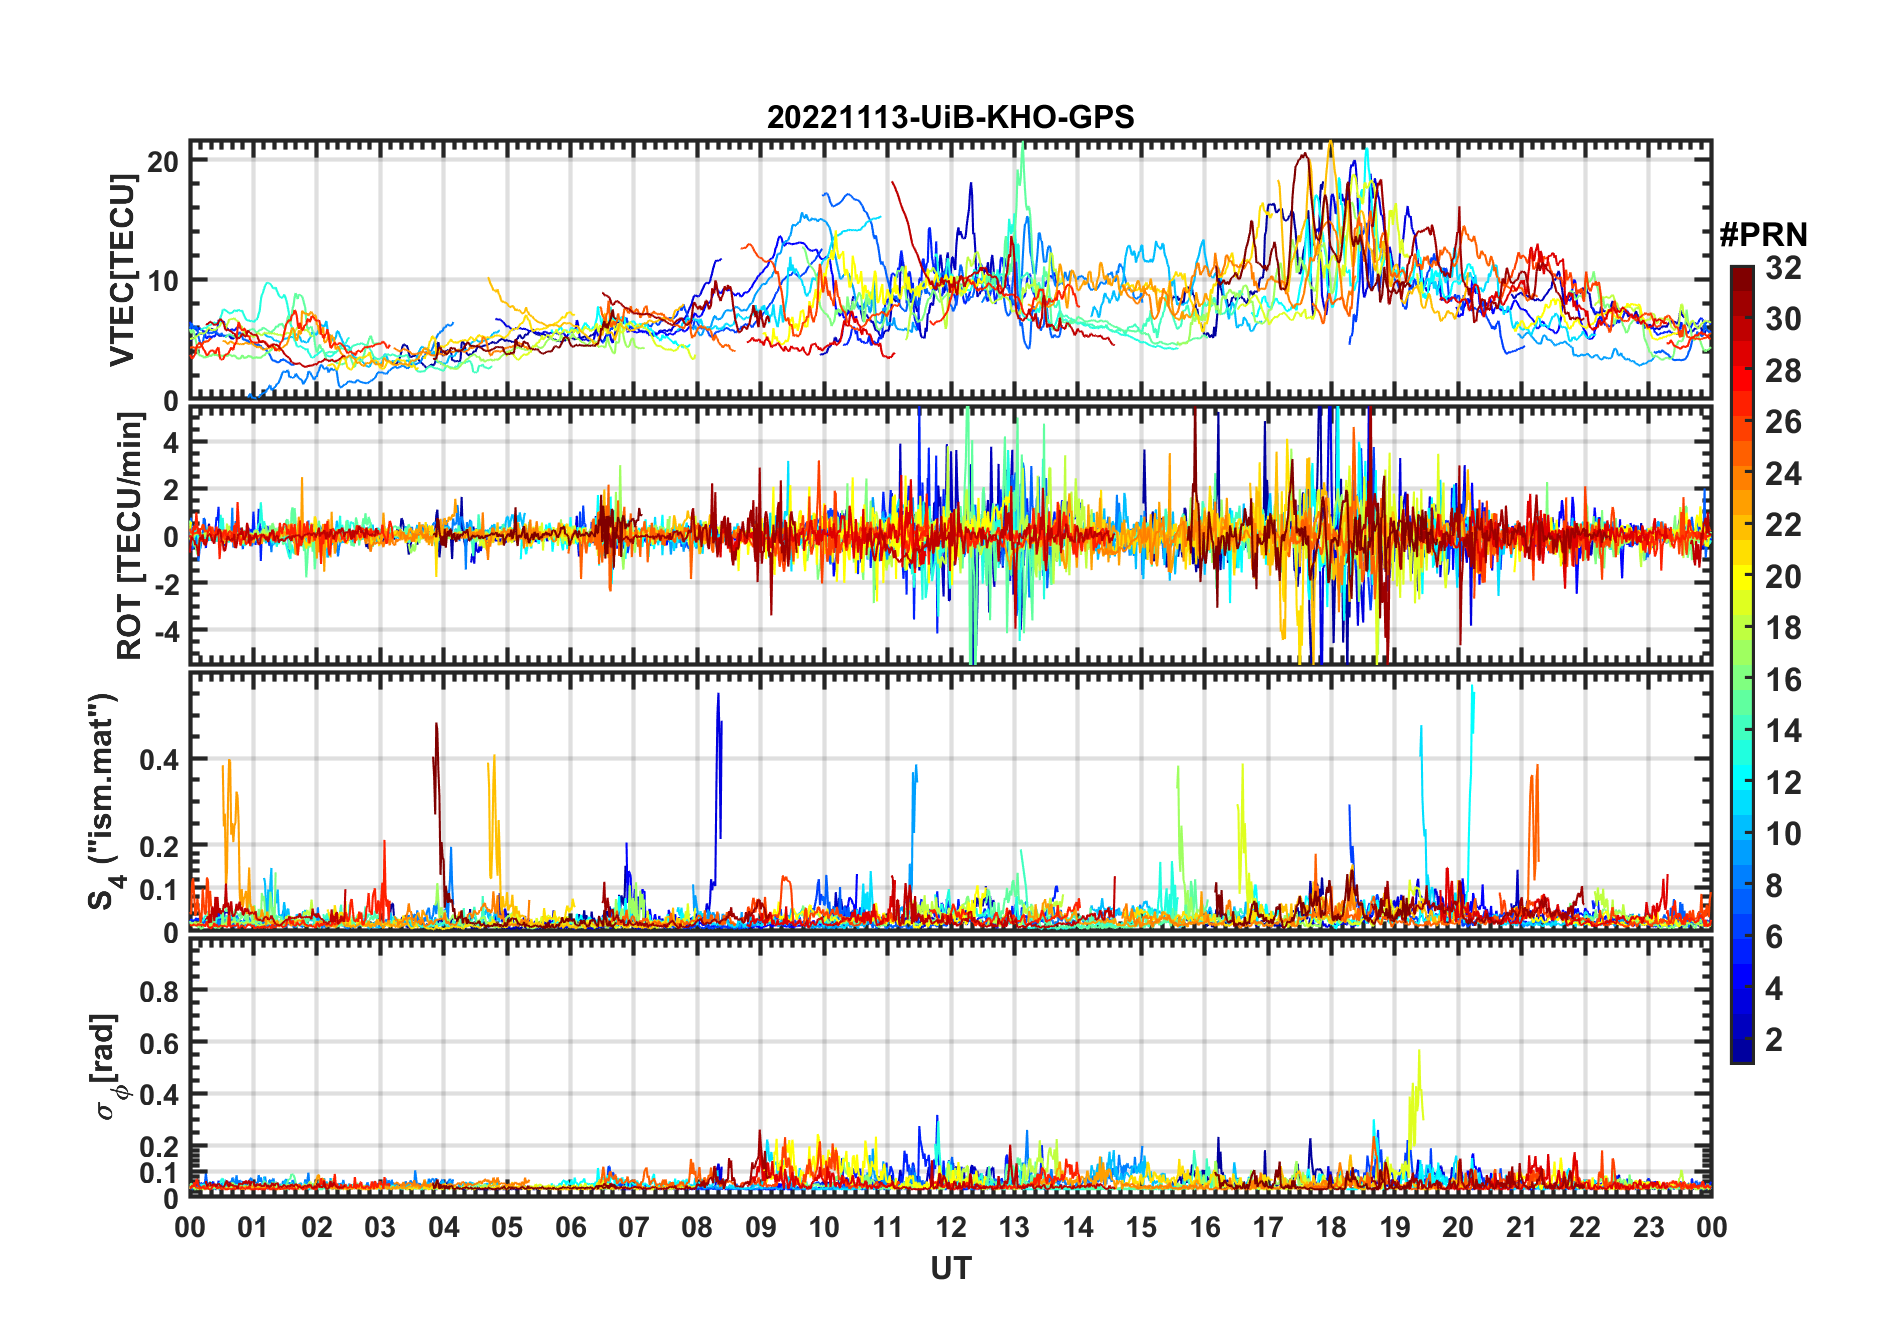
Task: Click colorbar tick label 4
Action: coord(1774,989)
